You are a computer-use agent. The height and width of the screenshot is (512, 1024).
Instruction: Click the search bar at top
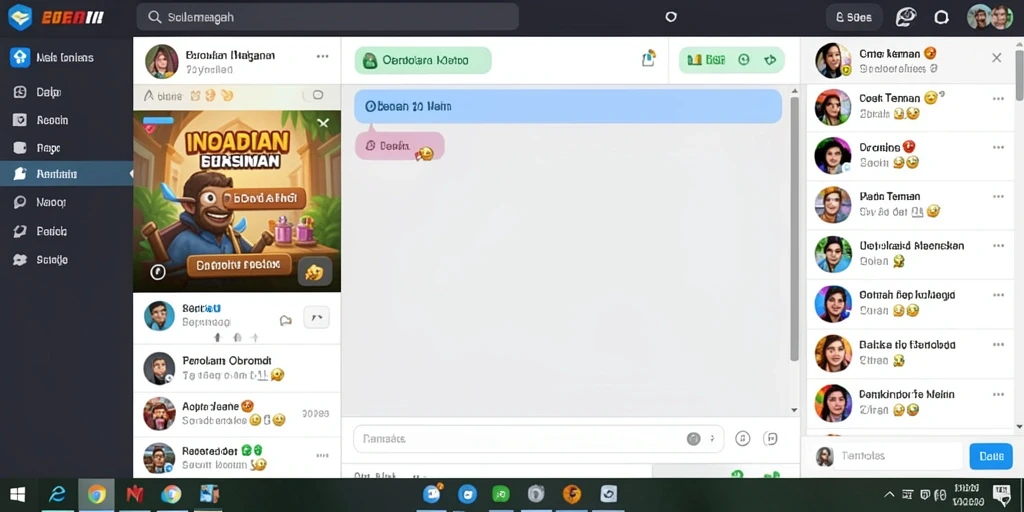[327, 17]
